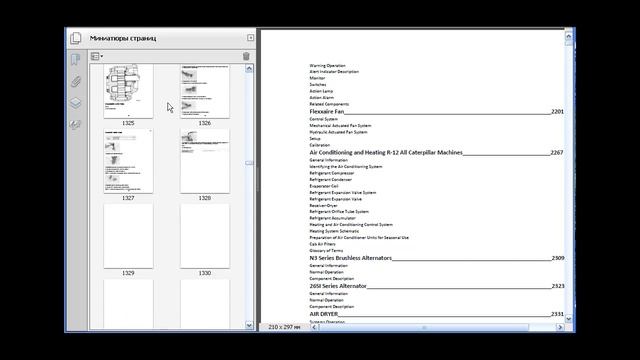Viewport: 640px width, 360px height.
Task: Collapse the thumbnails panel with corner button
Action: [250, 38]
